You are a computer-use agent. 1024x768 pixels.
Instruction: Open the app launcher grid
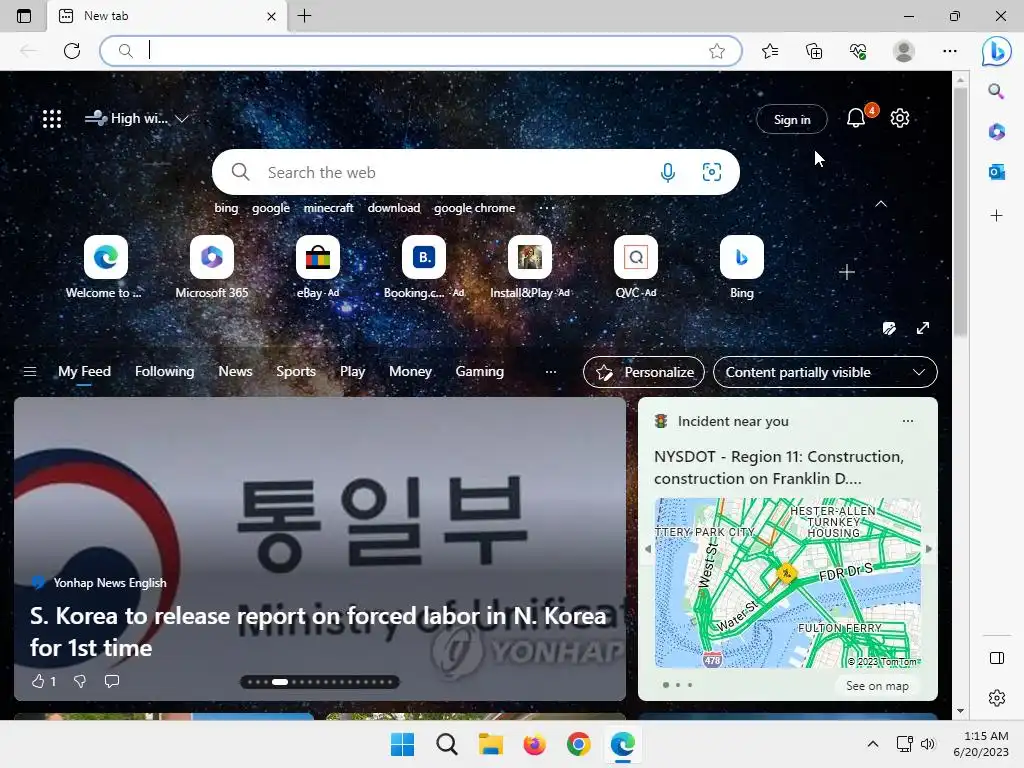52,119
